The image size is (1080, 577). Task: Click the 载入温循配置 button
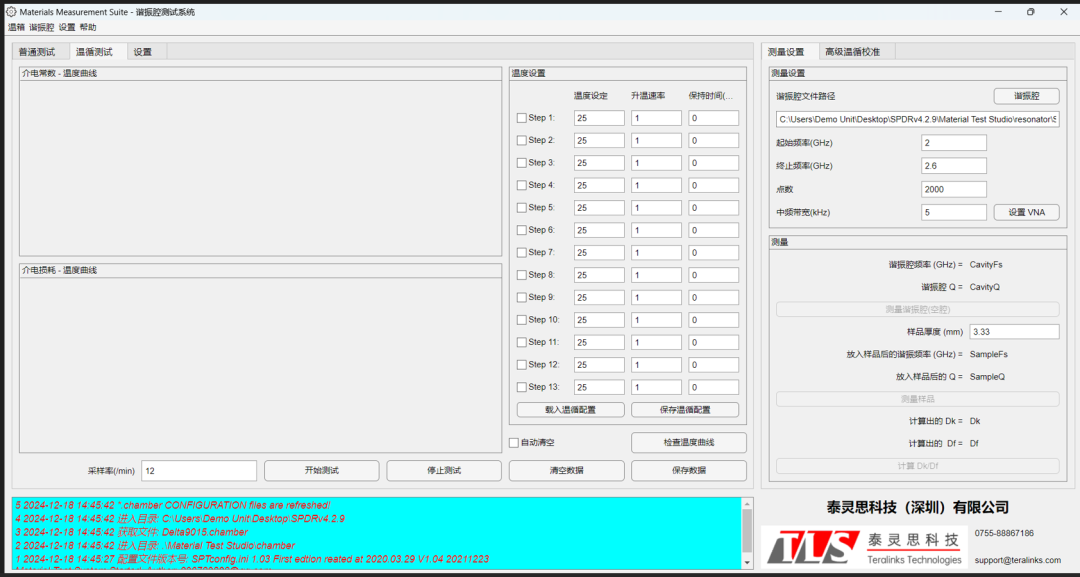point(570,410)
